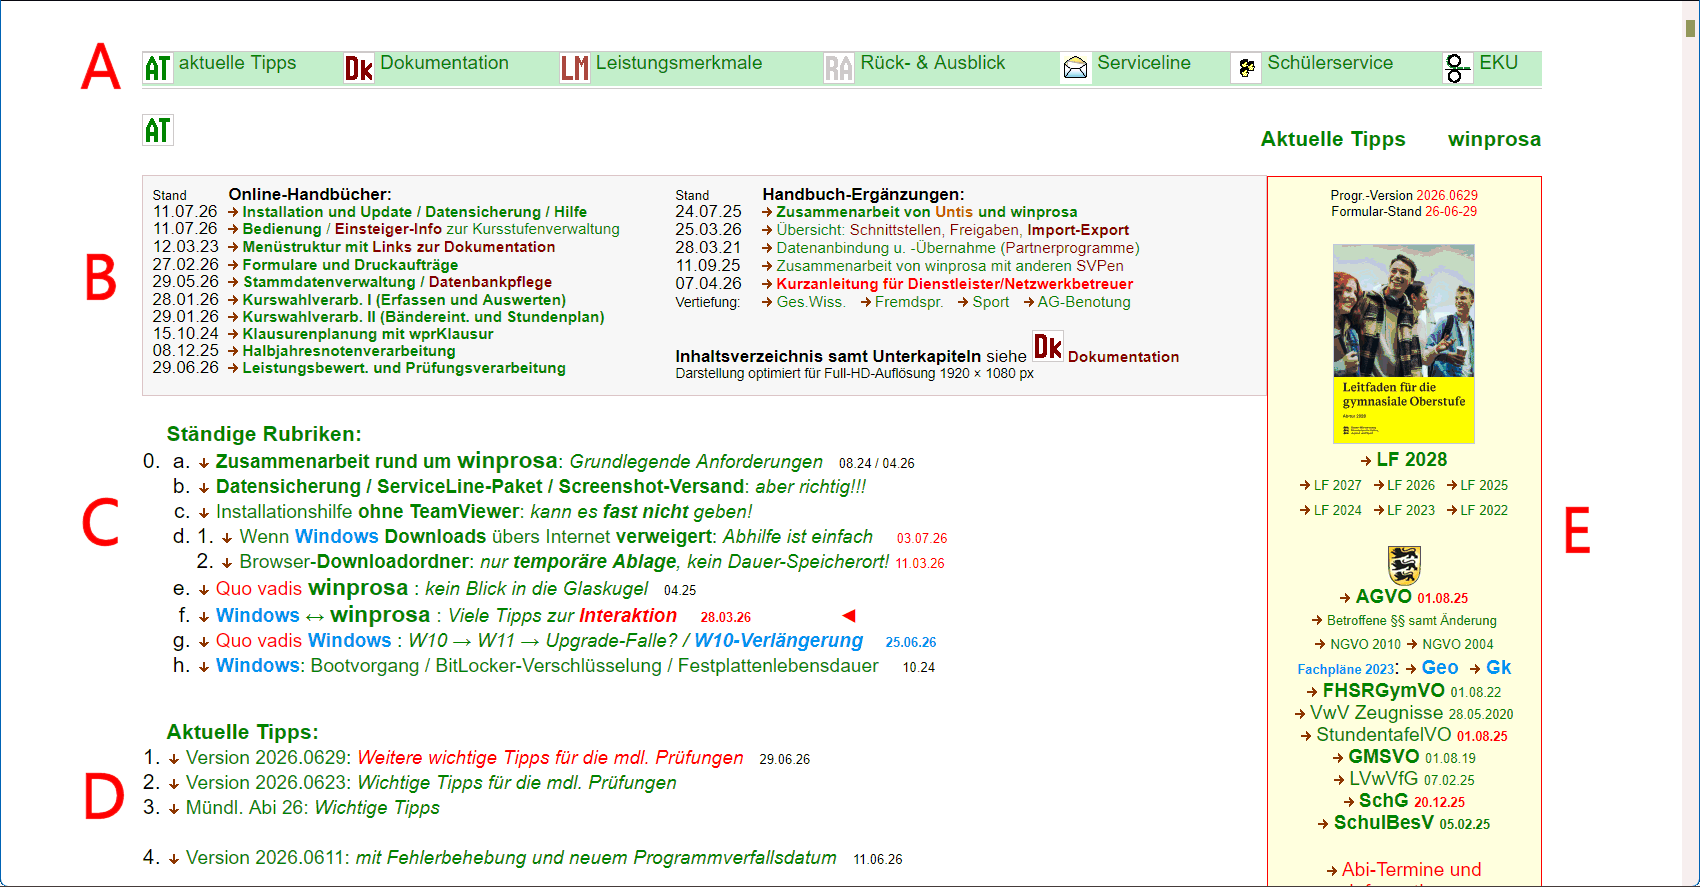
Task: Click the RA Rück- & Ausblick icon
Action: pyautogui.click(x=839, y=68)
